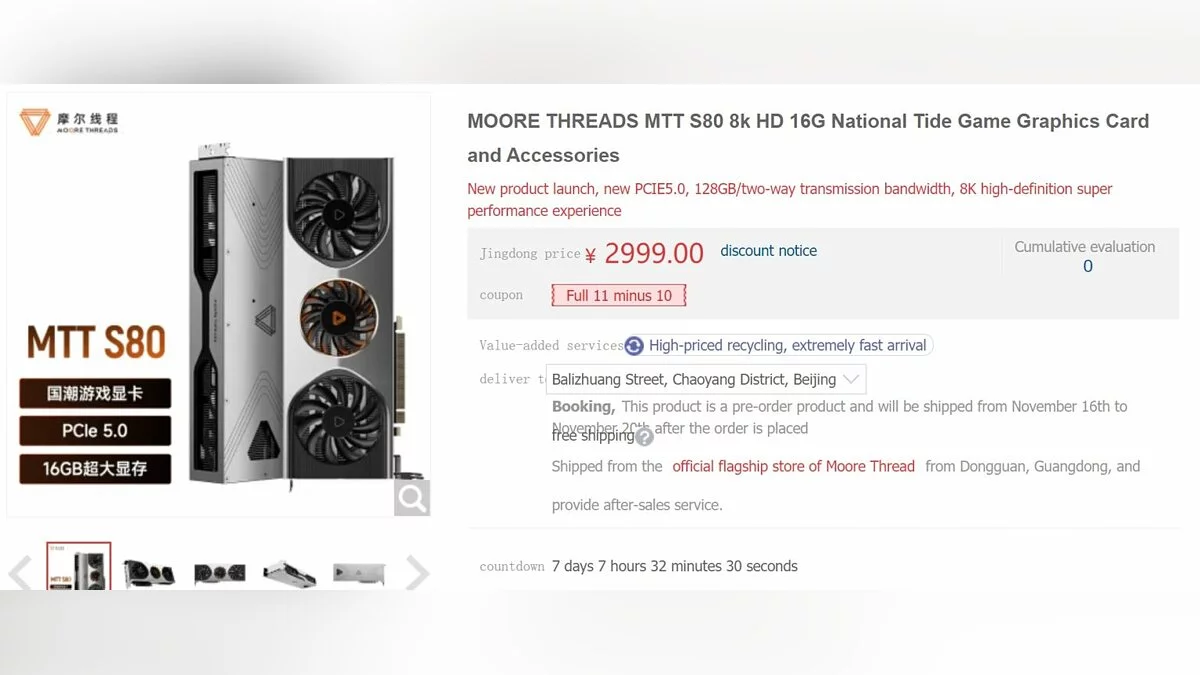Viewport: 1200px width, 675px height.
Task: Click the High-priced recycling, extremely fast arrival service
Action: (787, 346)
